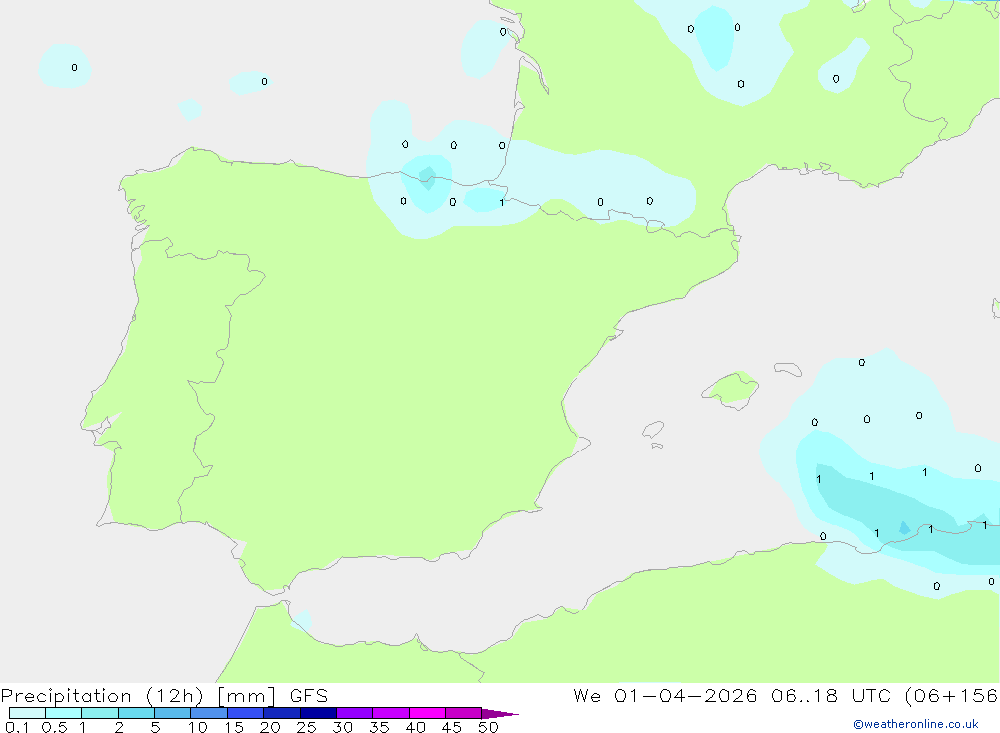Click the legend value '35'
This screenshot has width=1000, height=733.
point(379,727)
